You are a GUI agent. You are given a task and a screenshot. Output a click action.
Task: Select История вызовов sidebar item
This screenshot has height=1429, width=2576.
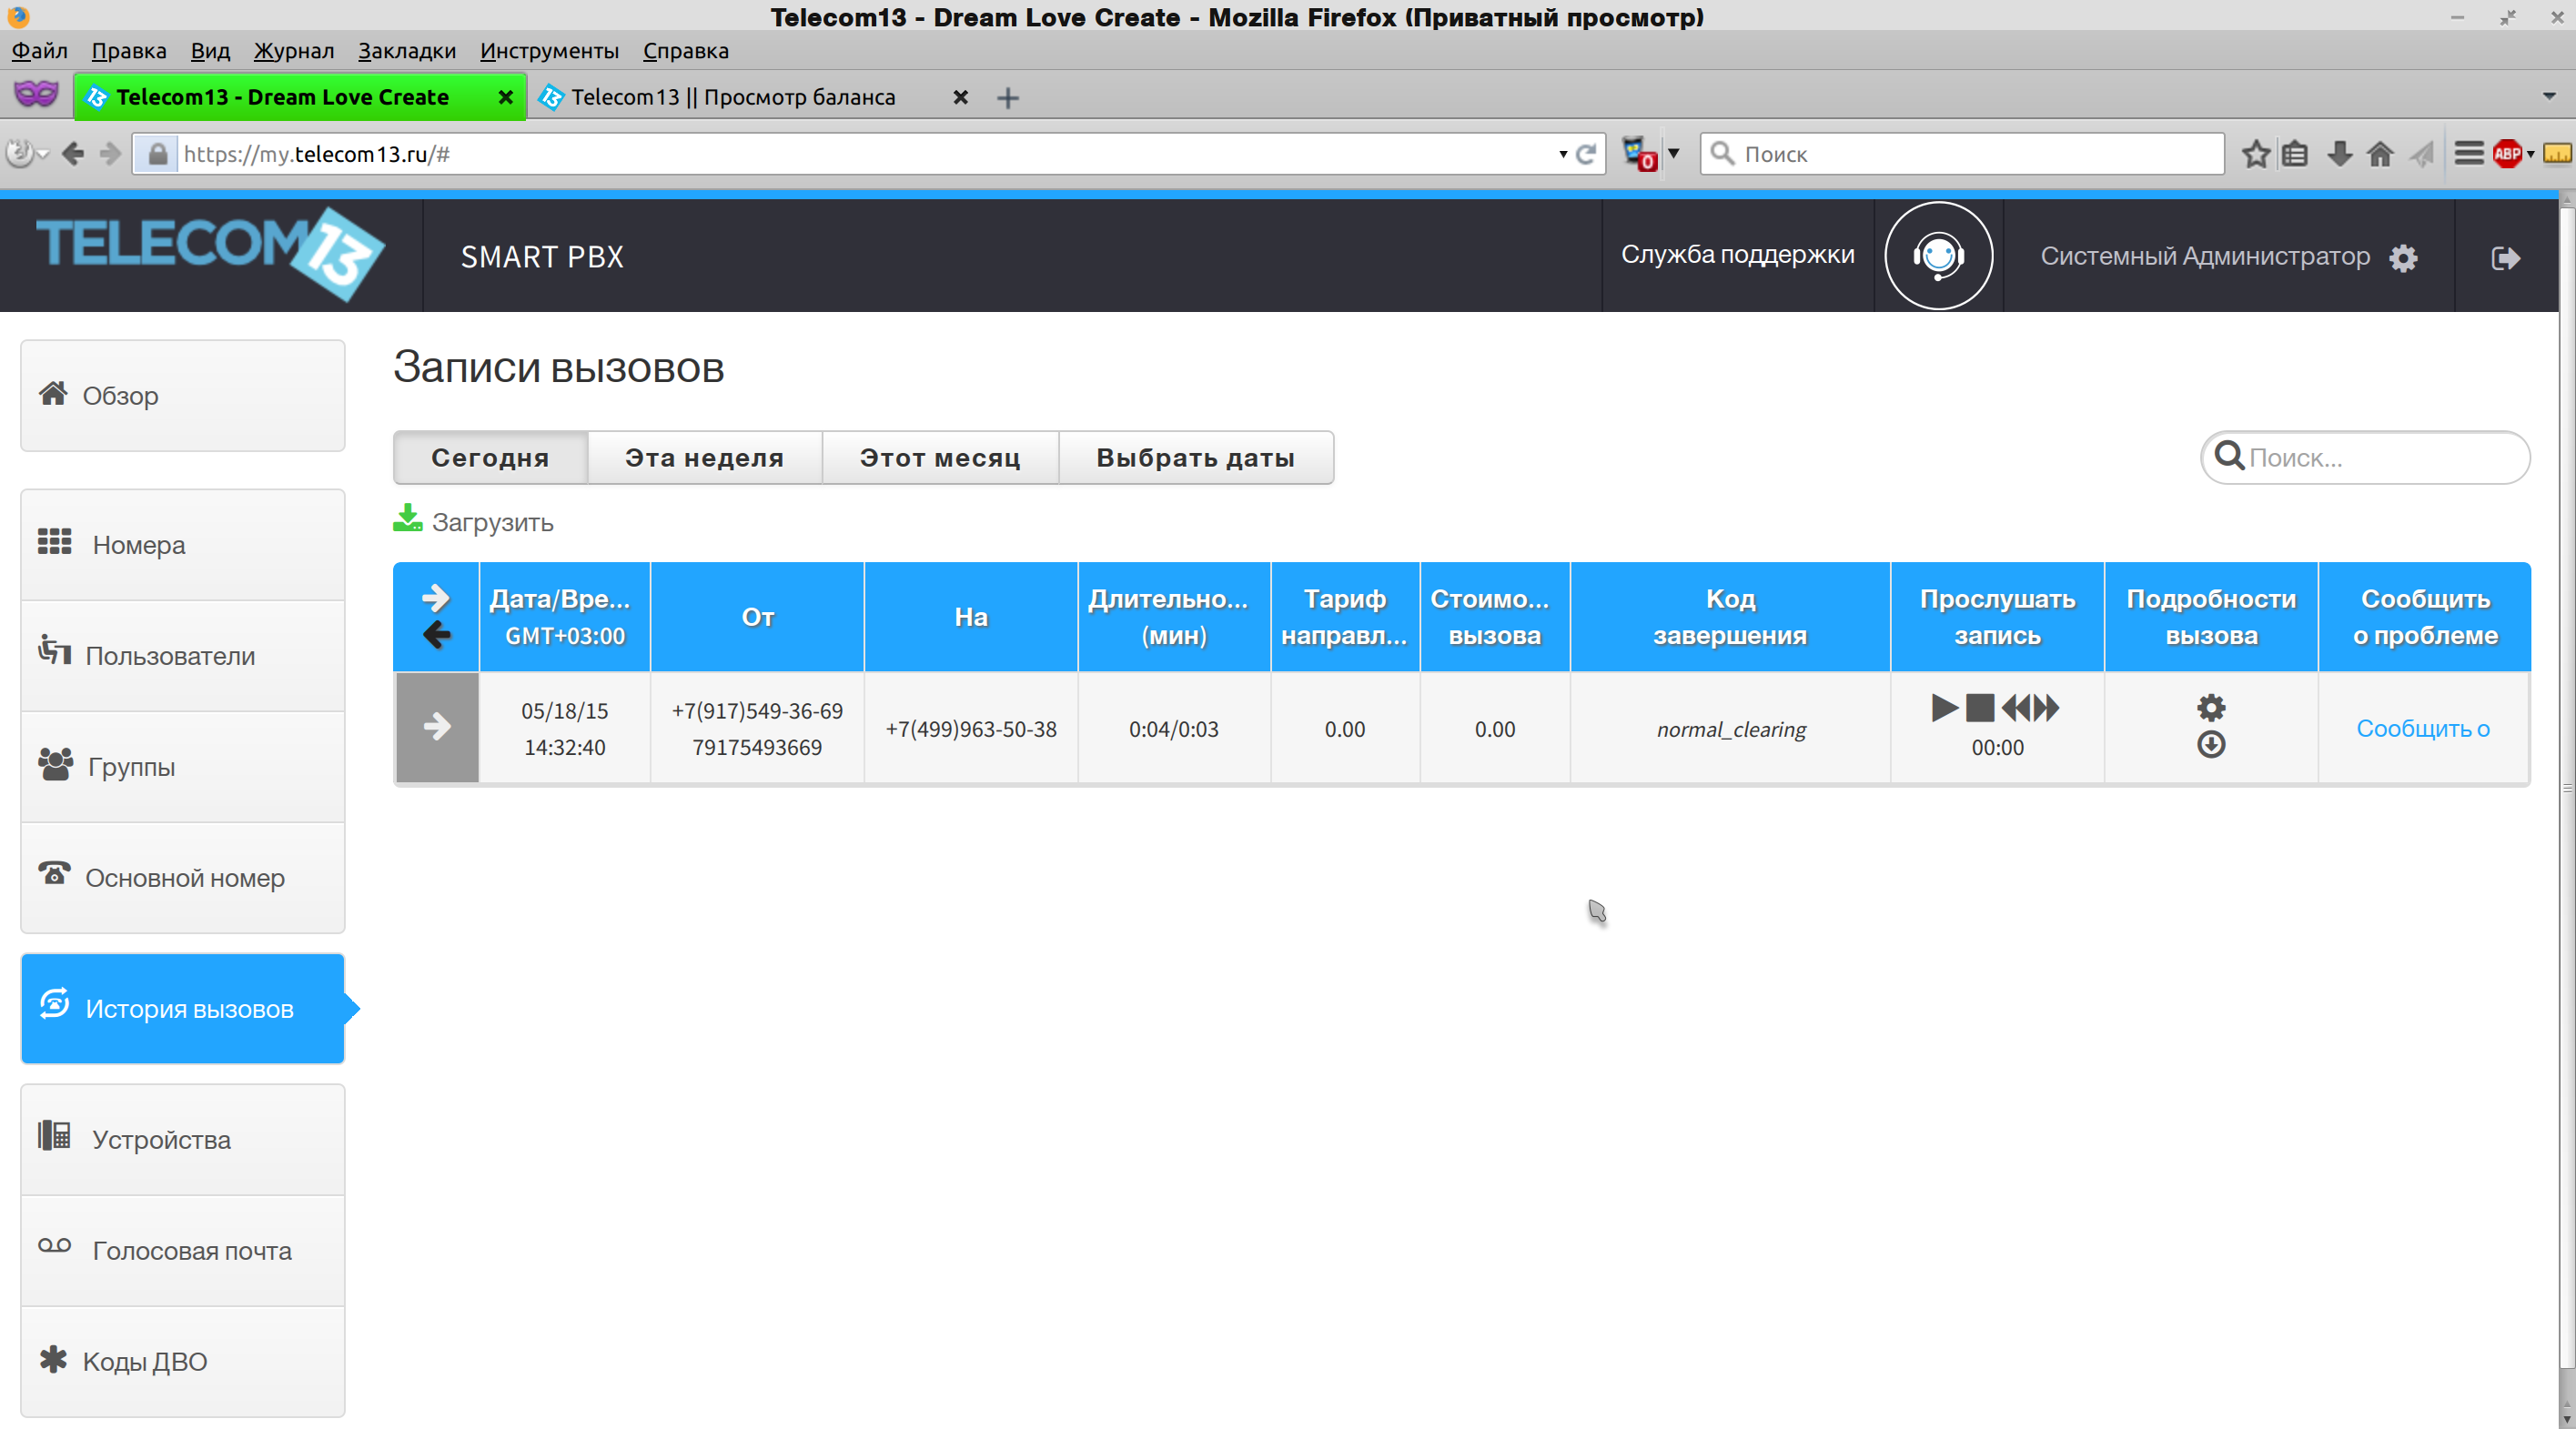tap(183, 1008)
